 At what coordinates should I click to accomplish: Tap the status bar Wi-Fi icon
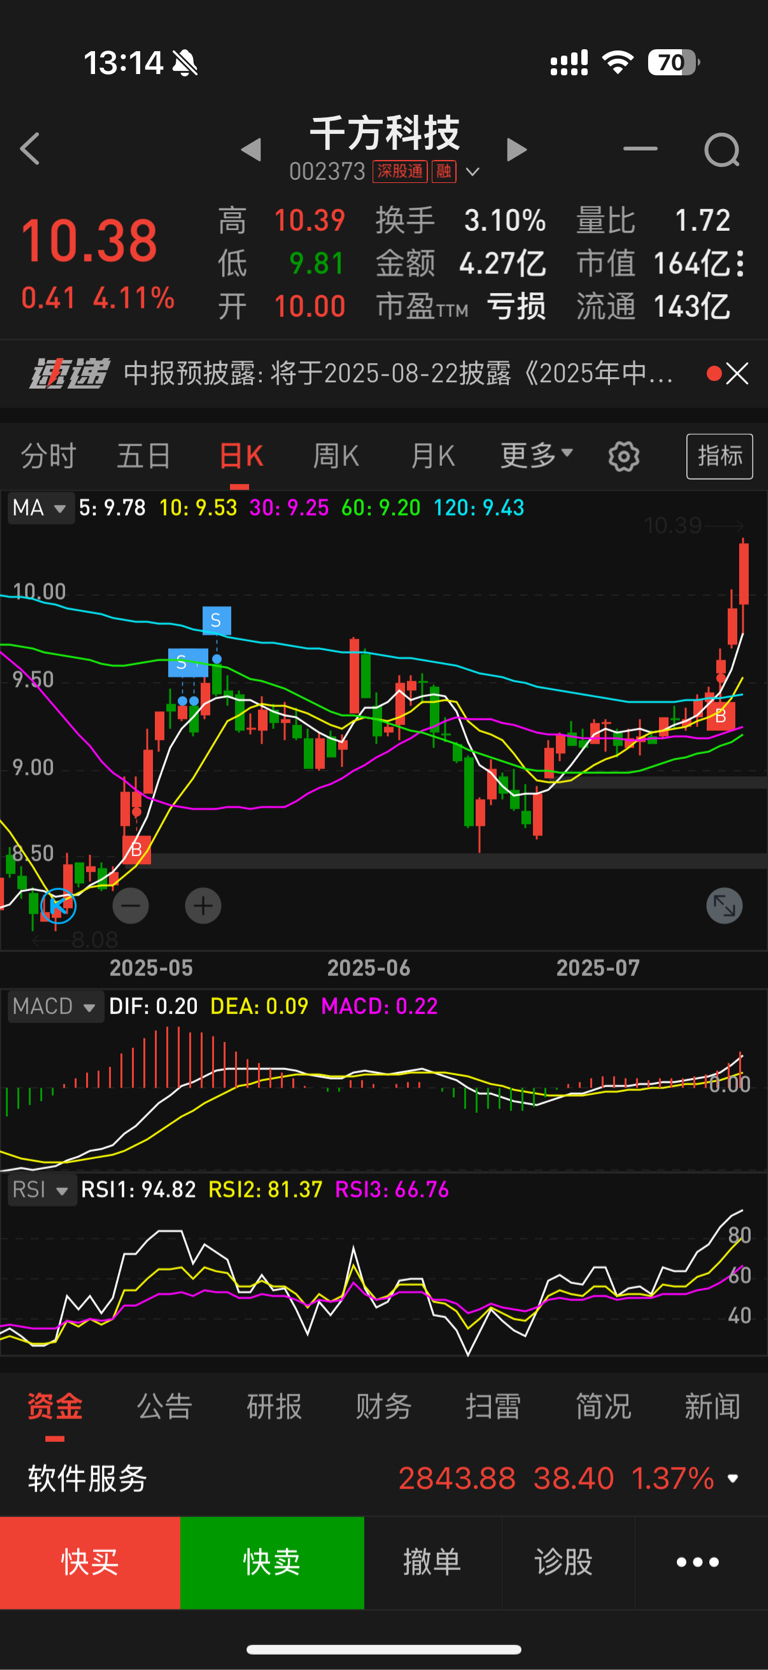(618, 63)
